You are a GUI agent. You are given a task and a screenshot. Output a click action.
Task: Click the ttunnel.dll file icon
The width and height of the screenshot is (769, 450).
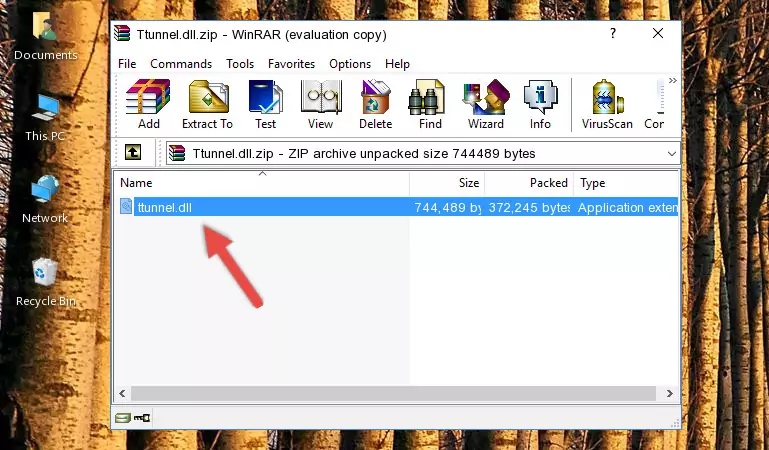pyautogui.click(x=126, y=207)
